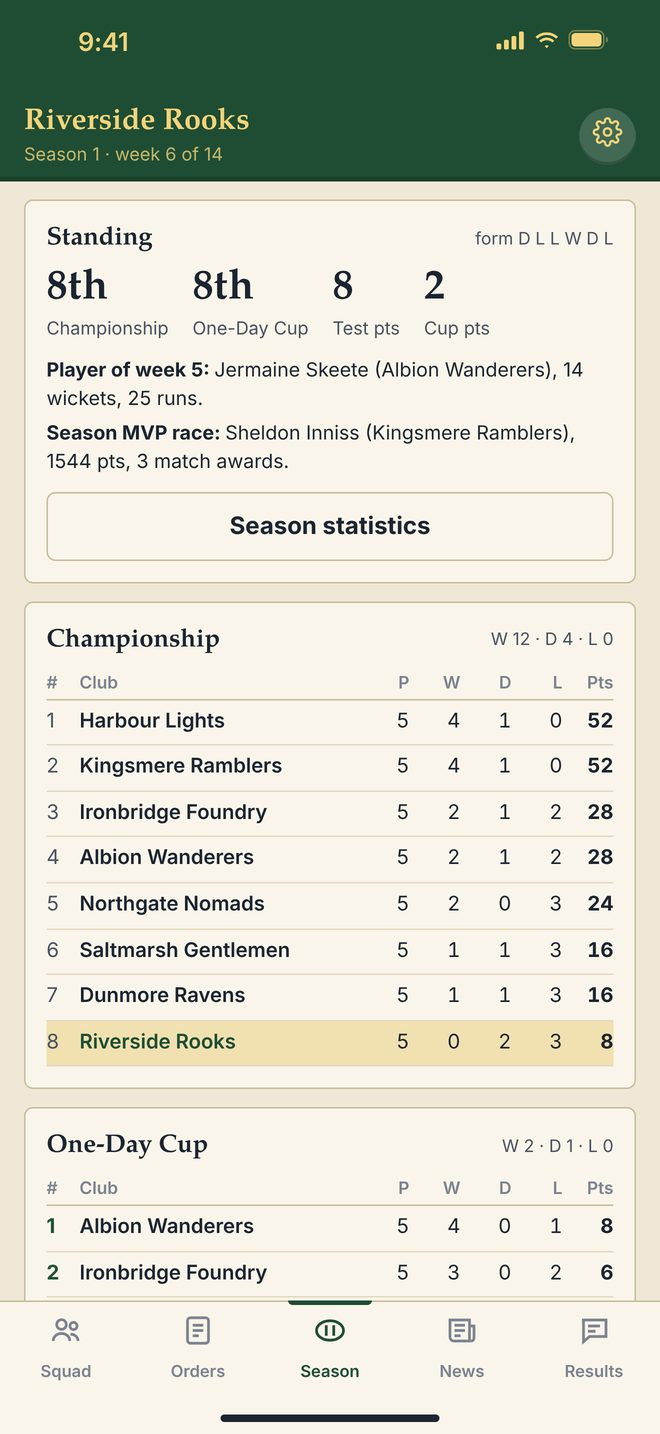Viewport: 660px width, 1434px height.
Task: Open settings via the gear icon
Action: pyautogui.click(x=607, y=133)
